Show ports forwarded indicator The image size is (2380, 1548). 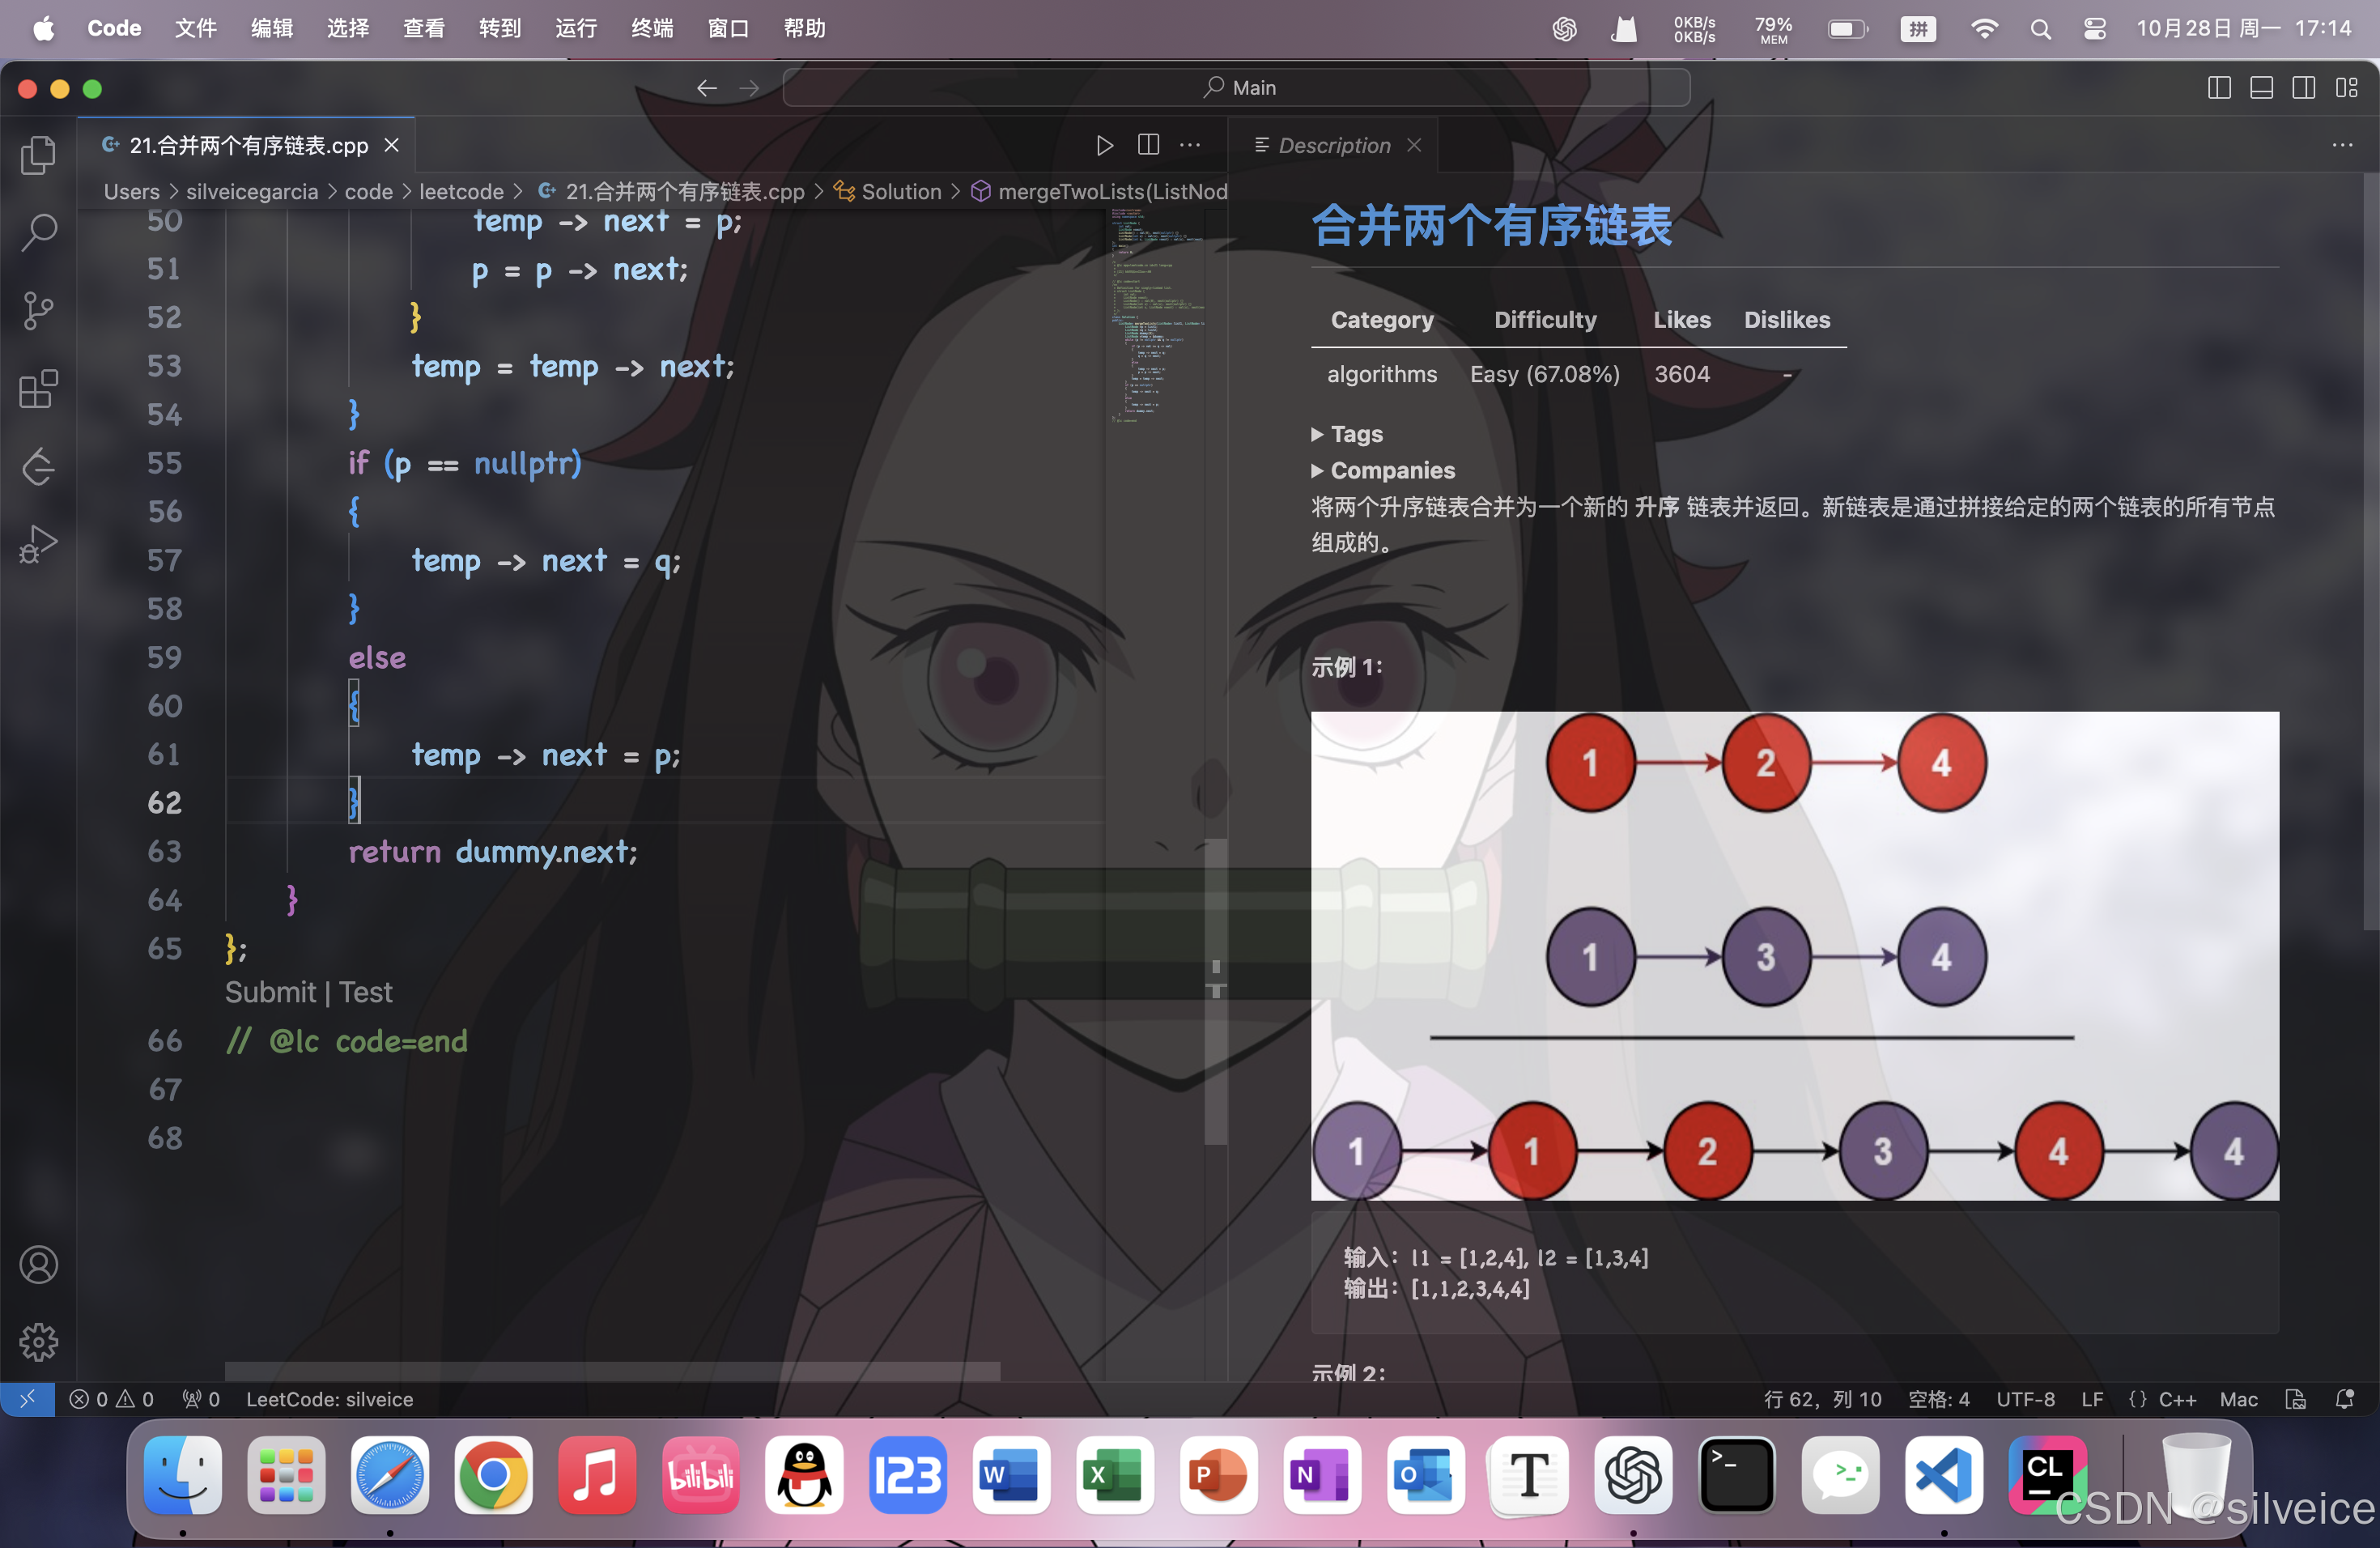tap(200, 1399)
